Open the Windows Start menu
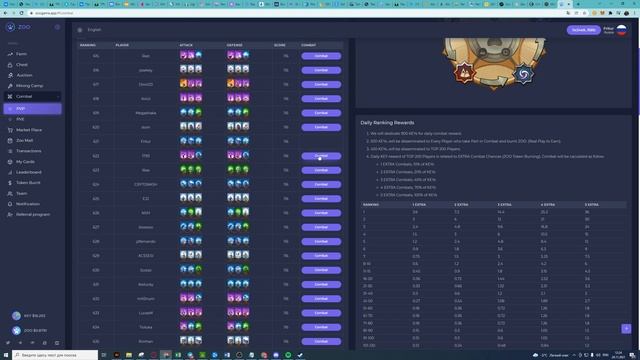 tap(6, 355)
